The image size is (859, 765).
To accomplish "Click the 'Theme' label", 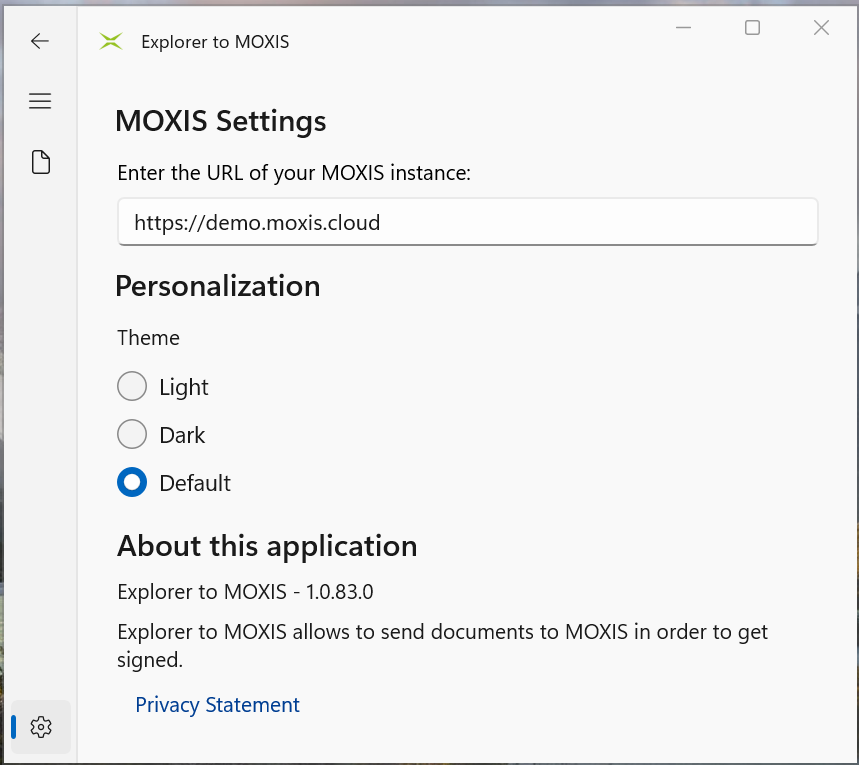I will [148, 338].
